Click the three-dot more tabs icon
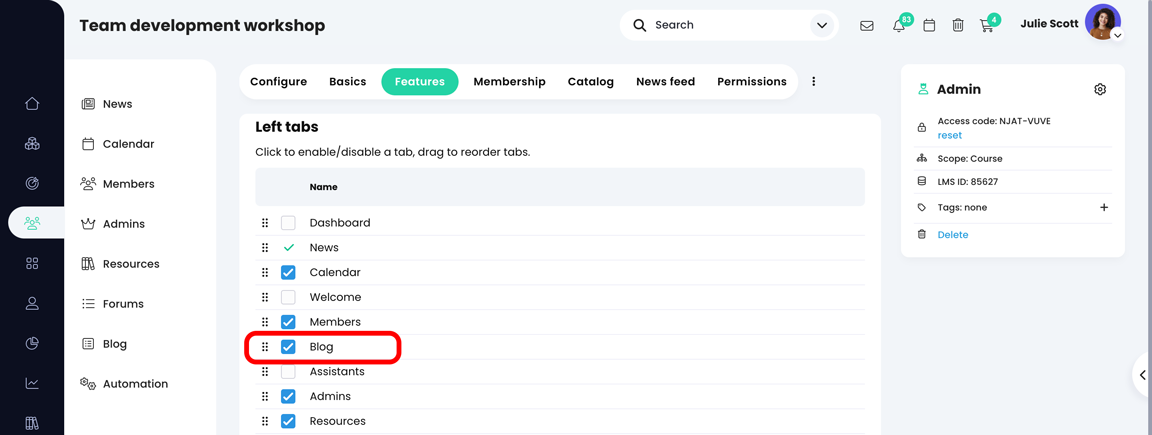Image resolution: width=1152 pixels, height=435 pixels. 813,82
